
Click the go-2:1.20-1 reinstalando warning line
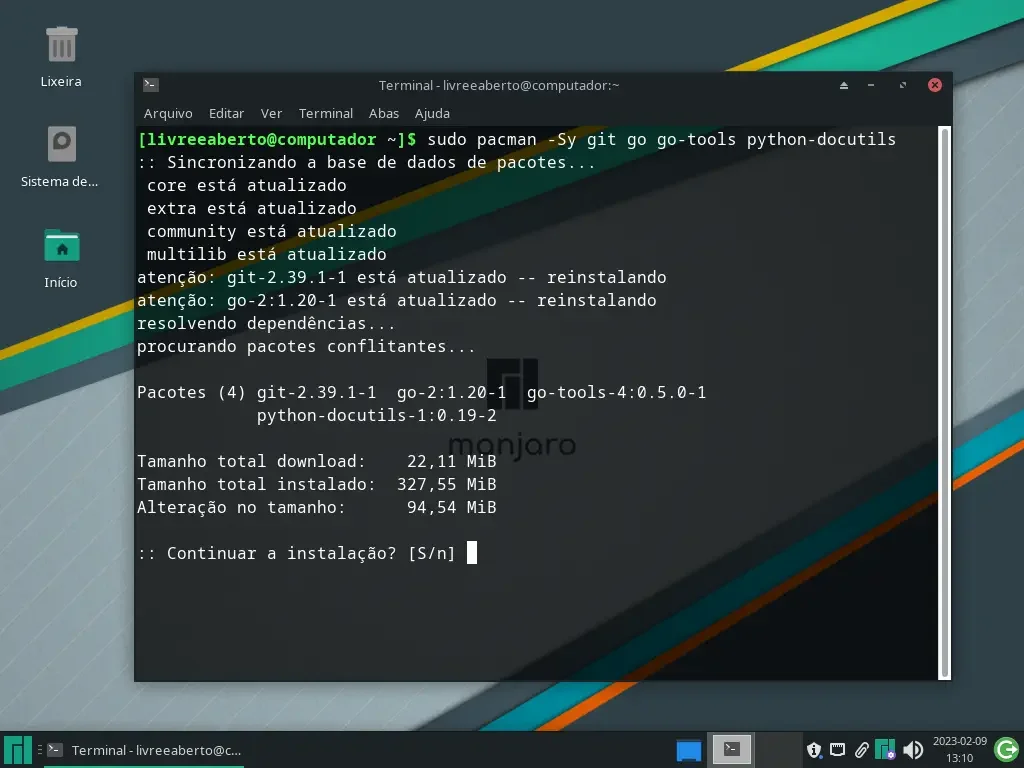(x=396, y=300)
